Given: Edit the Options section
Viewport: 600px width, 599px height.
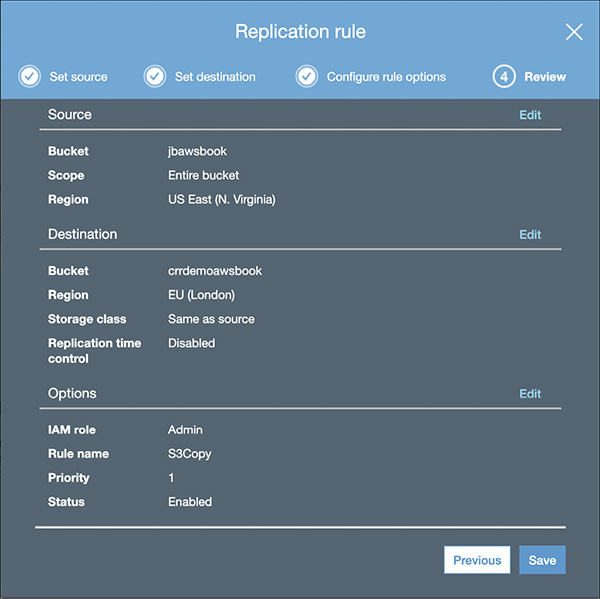Looking at the screenshot, I should click(x=530, y=394).
